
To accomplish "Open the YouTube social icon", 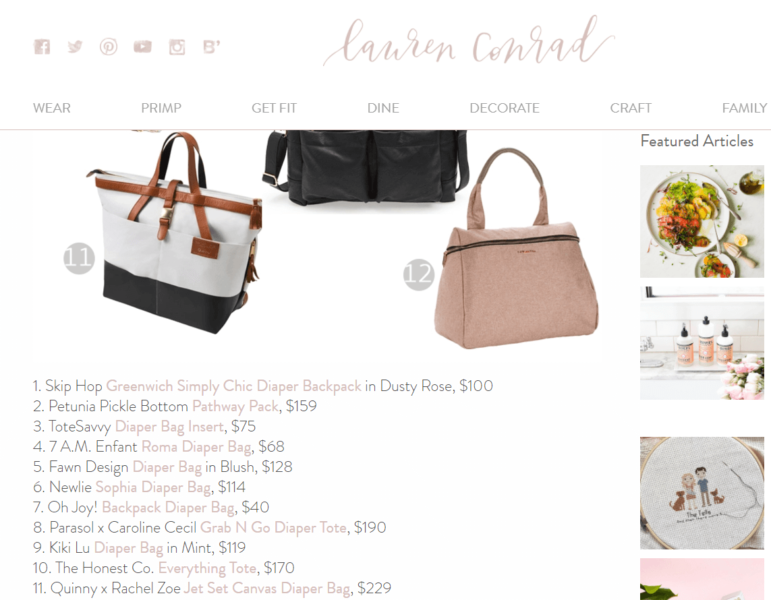I will pos(143,47).
